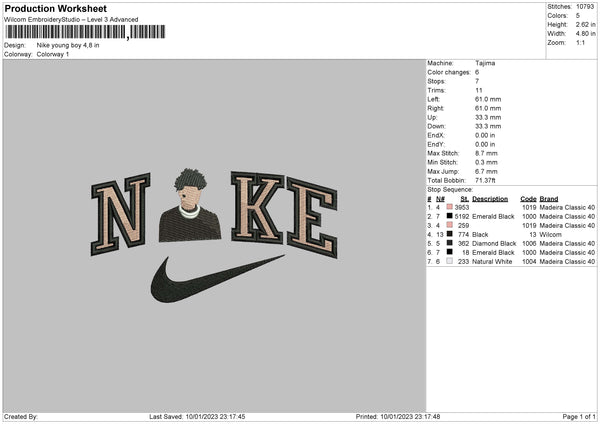The width and height of the screenshot is (600, 424).
Task: Click the Nike embroidery design preview
Action: click(x=215, y=236)
